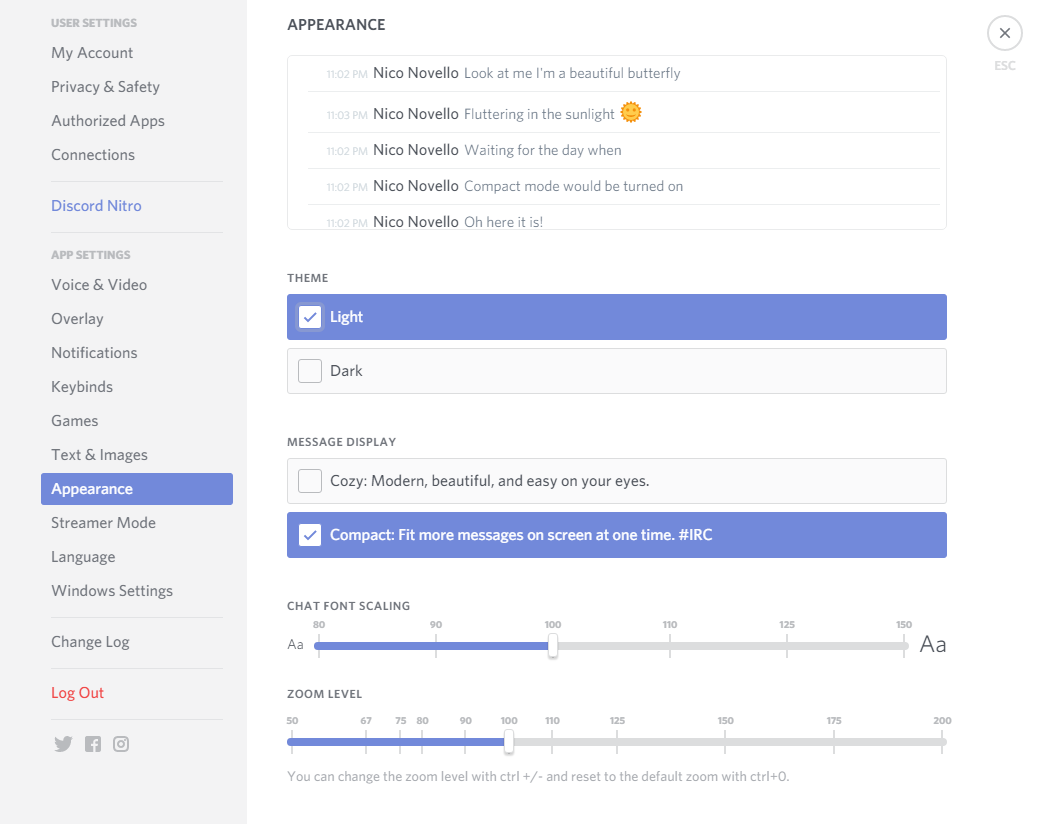
Task: Go to Text & Images settings
Action: coord(100,454)
